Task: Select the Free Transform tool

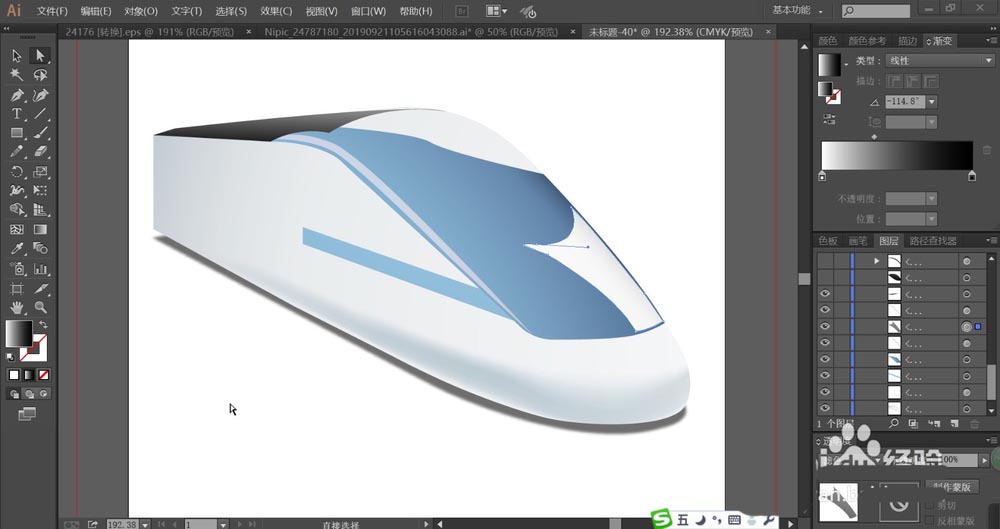Action: 40,191
